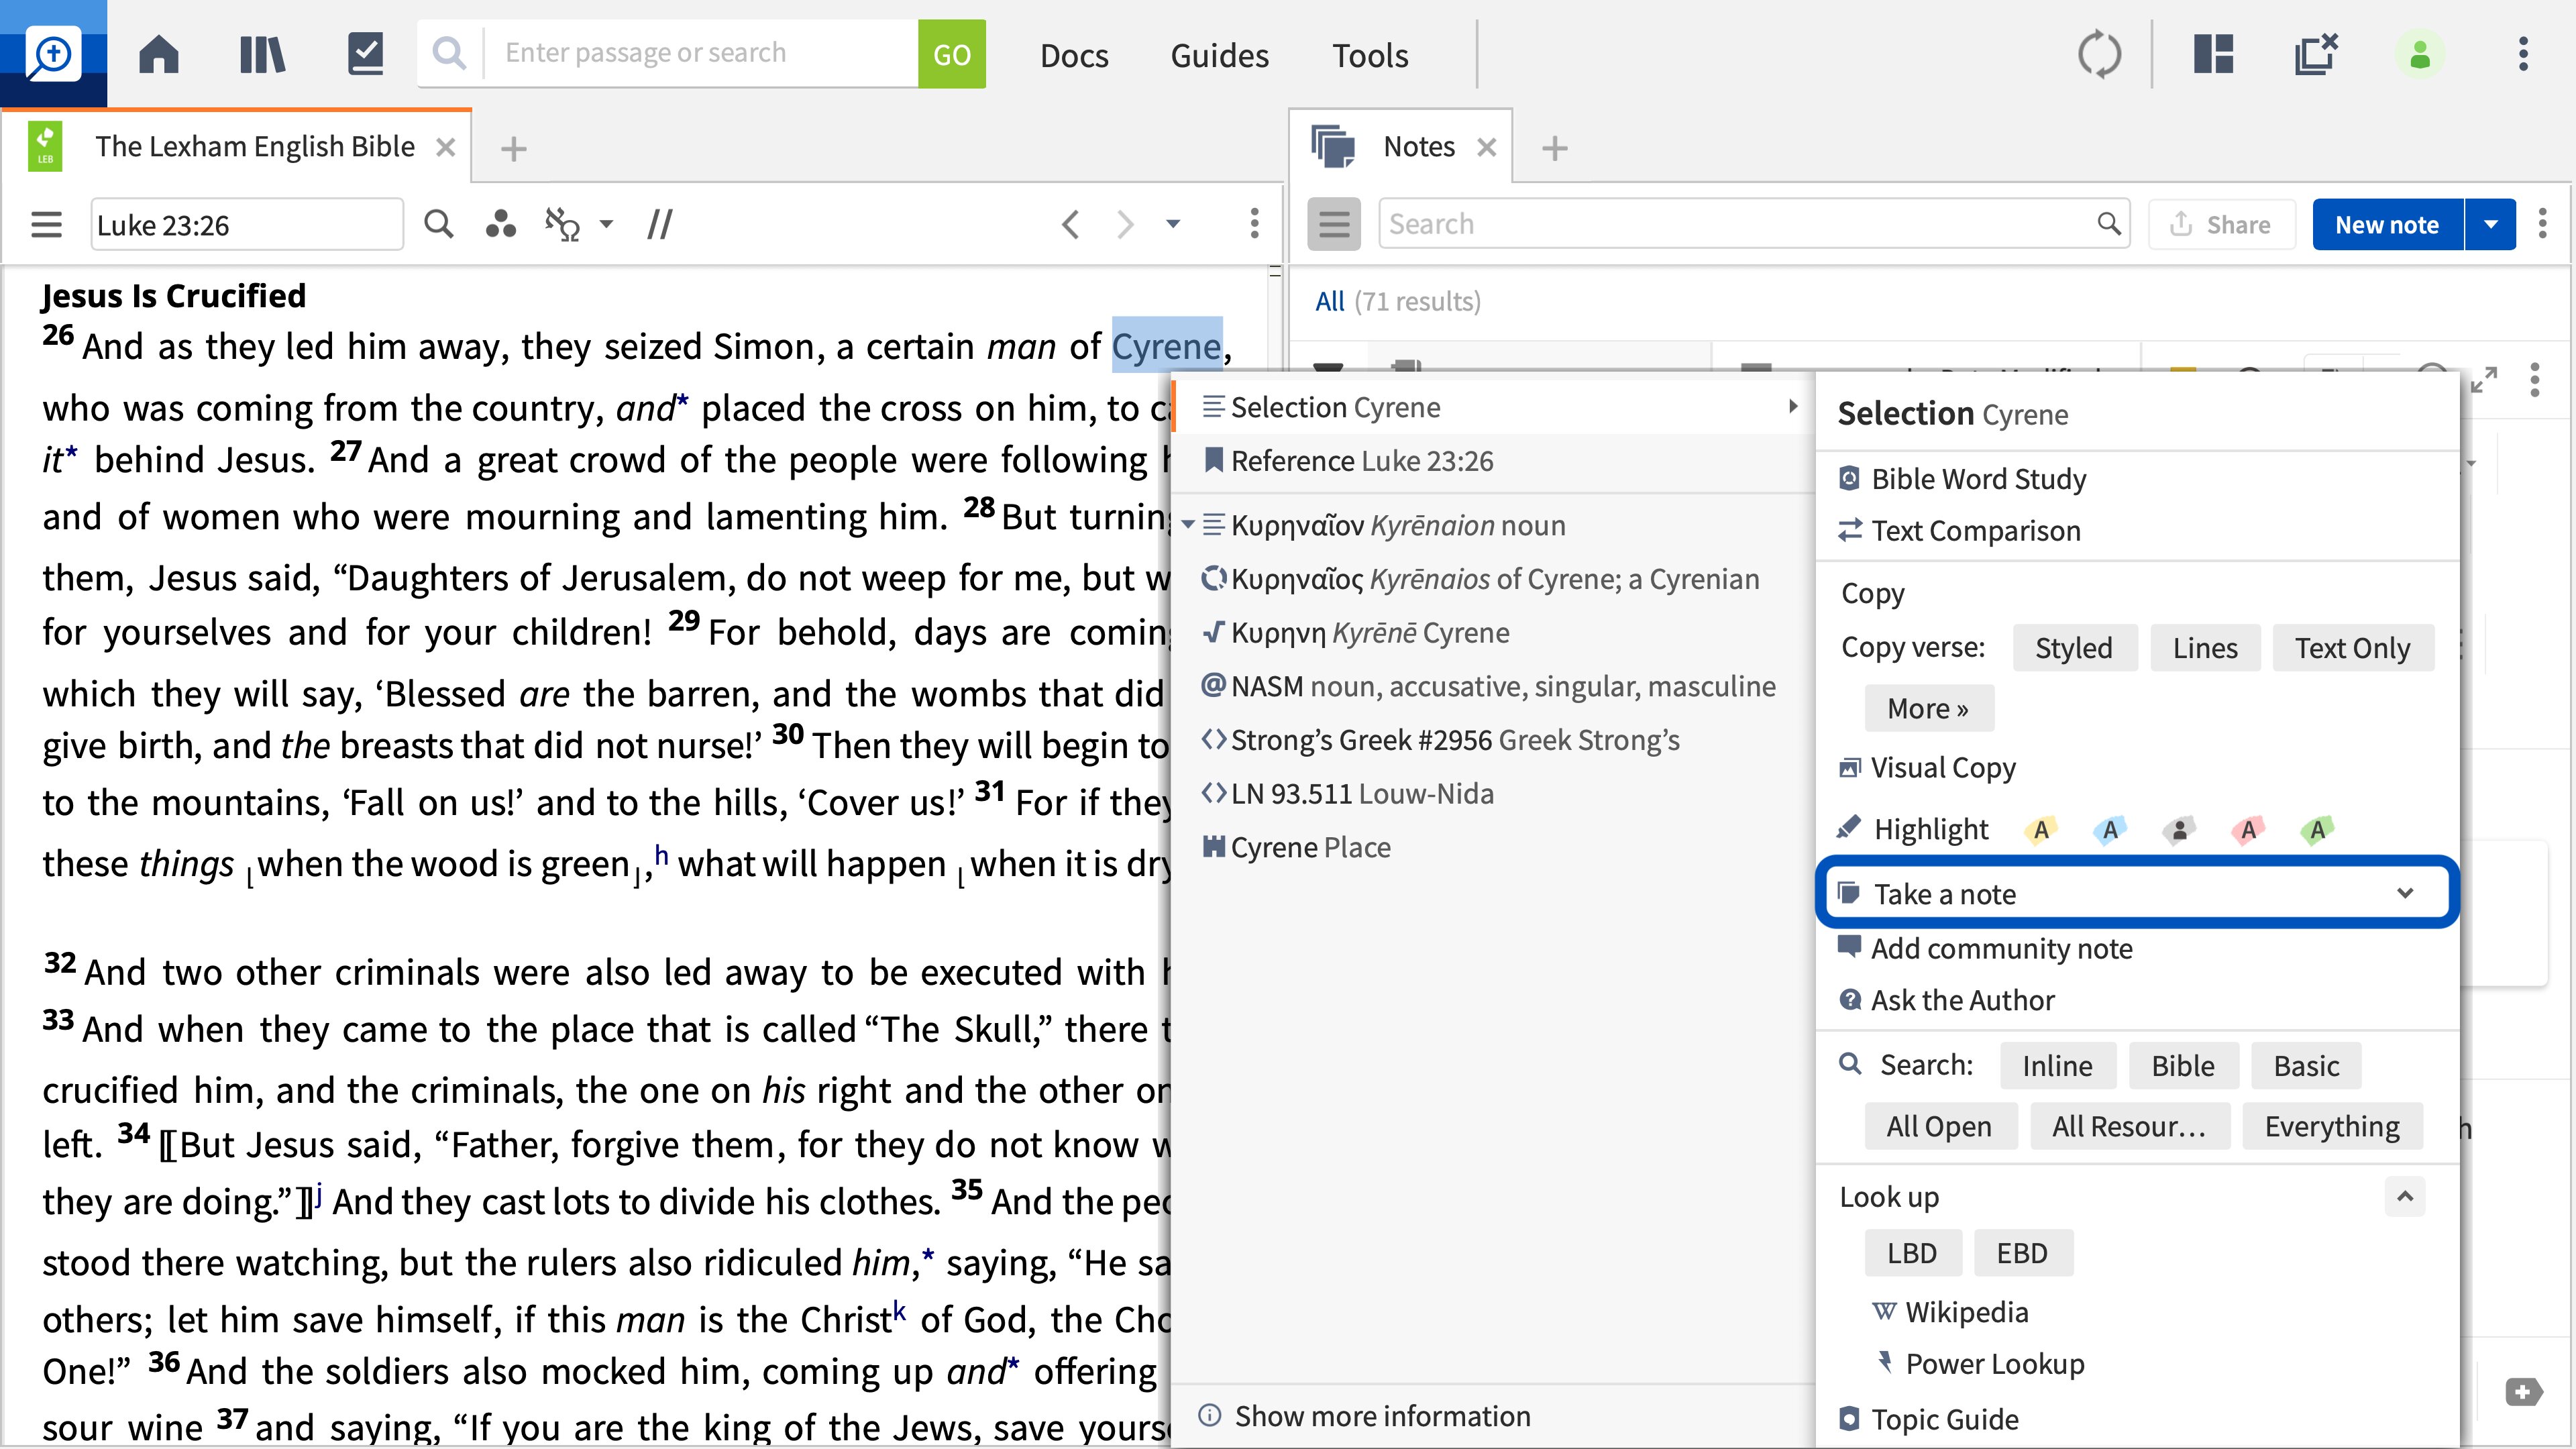Click the Share button
This screenshot has width=2576, height=1449.
2220,224
